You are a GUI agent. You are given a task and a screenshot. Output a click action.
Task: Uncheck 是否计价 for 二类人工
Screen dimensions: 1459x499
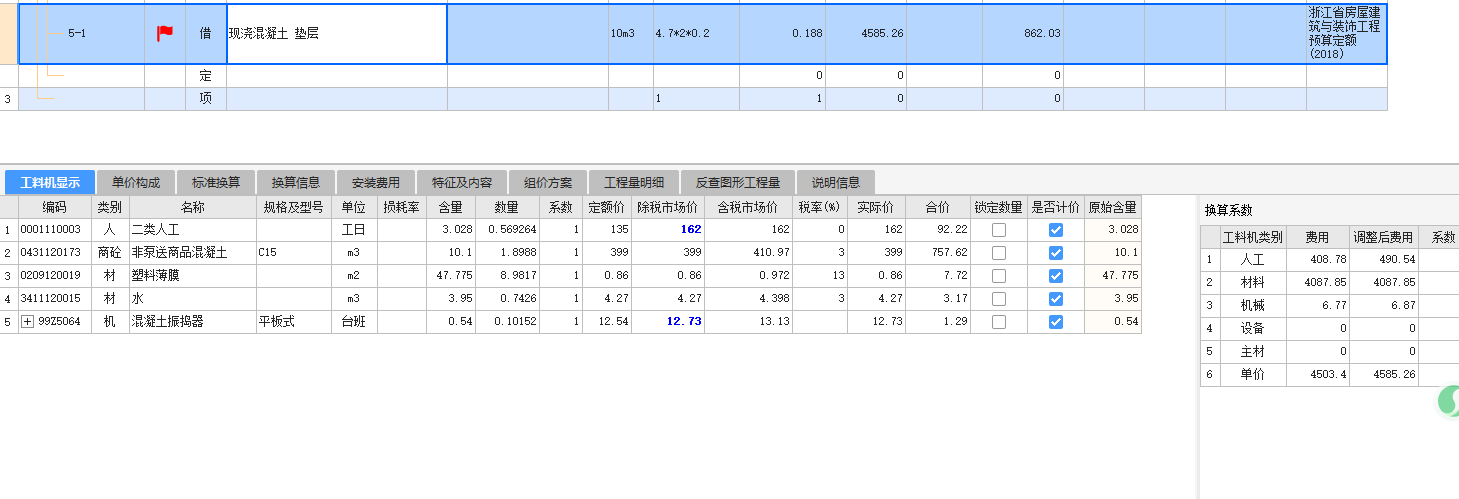tap(1055, 229)
